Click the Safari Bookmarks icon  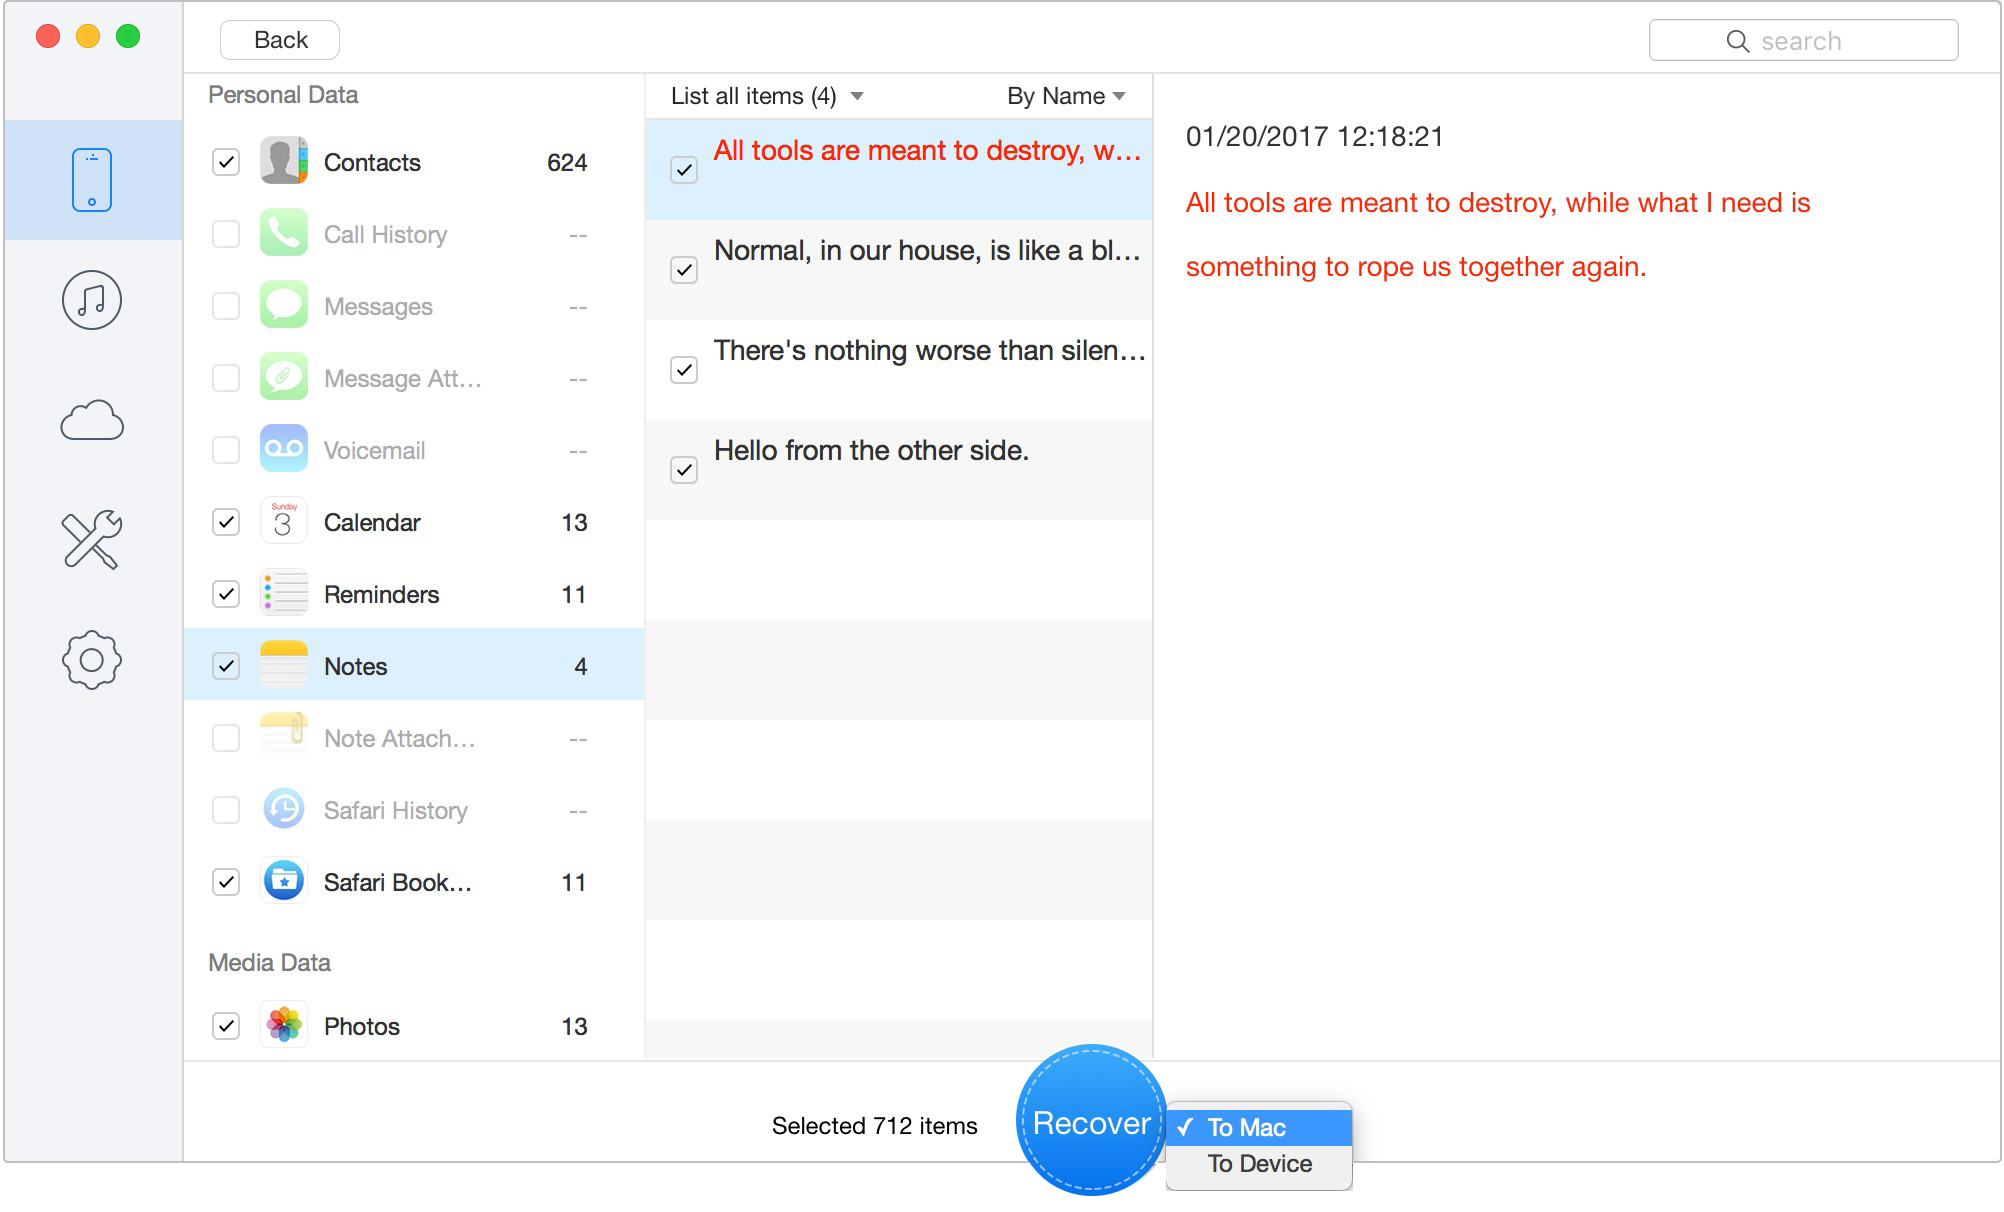tap(284, 882)
